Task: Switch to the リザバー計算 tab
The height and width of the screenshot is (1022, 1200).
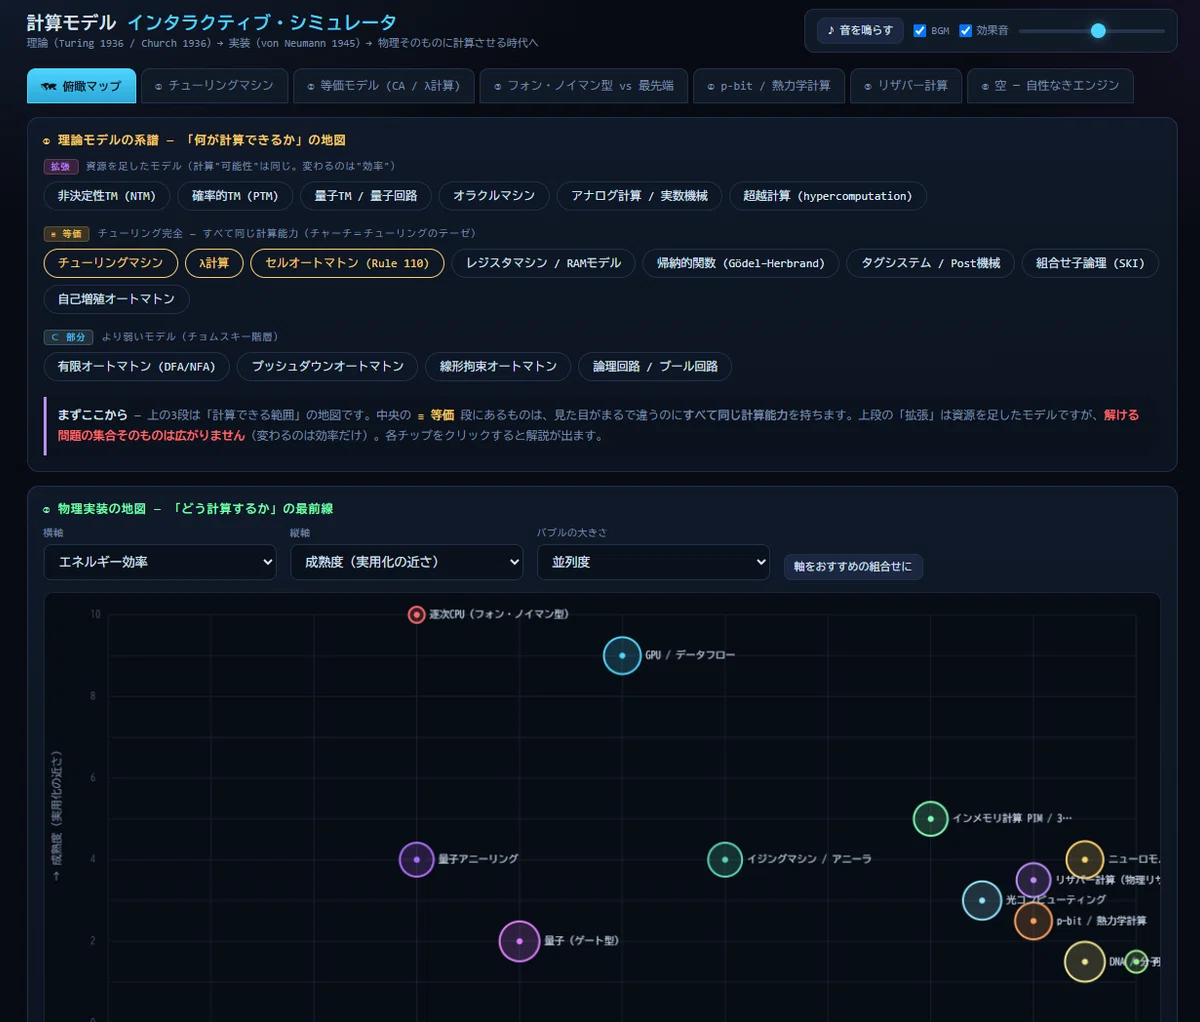Action: point(906,86)
